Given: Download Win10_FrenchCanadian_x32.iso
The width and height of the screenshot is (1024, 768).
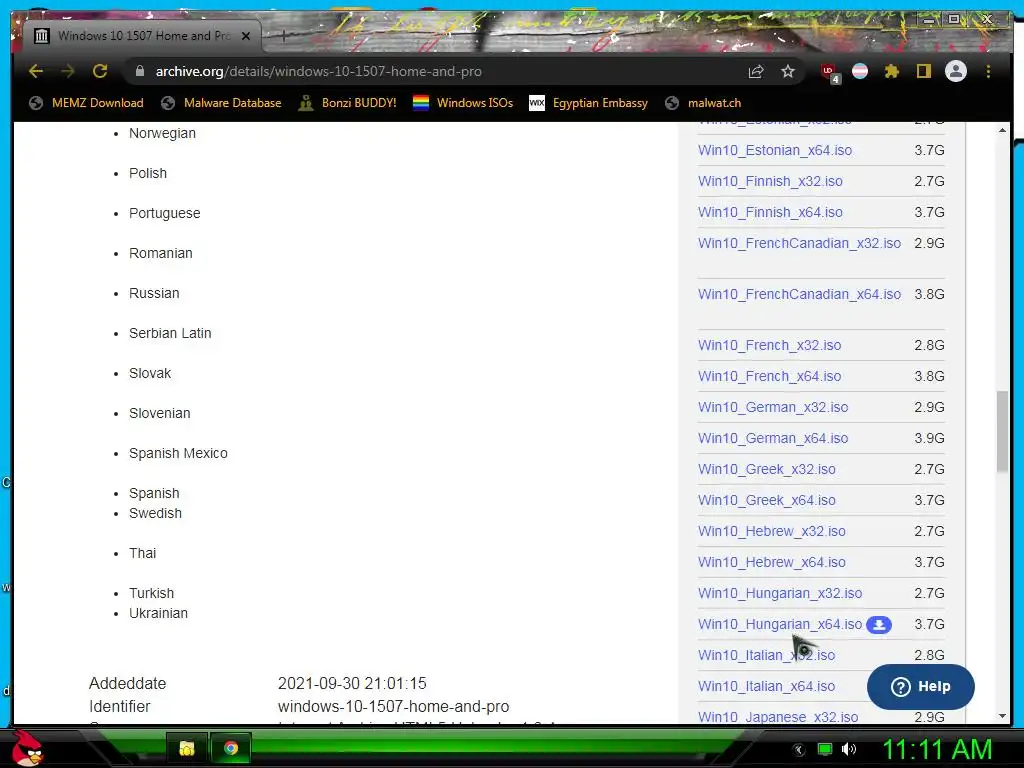Looking at the screenshot, I should 799,243.
